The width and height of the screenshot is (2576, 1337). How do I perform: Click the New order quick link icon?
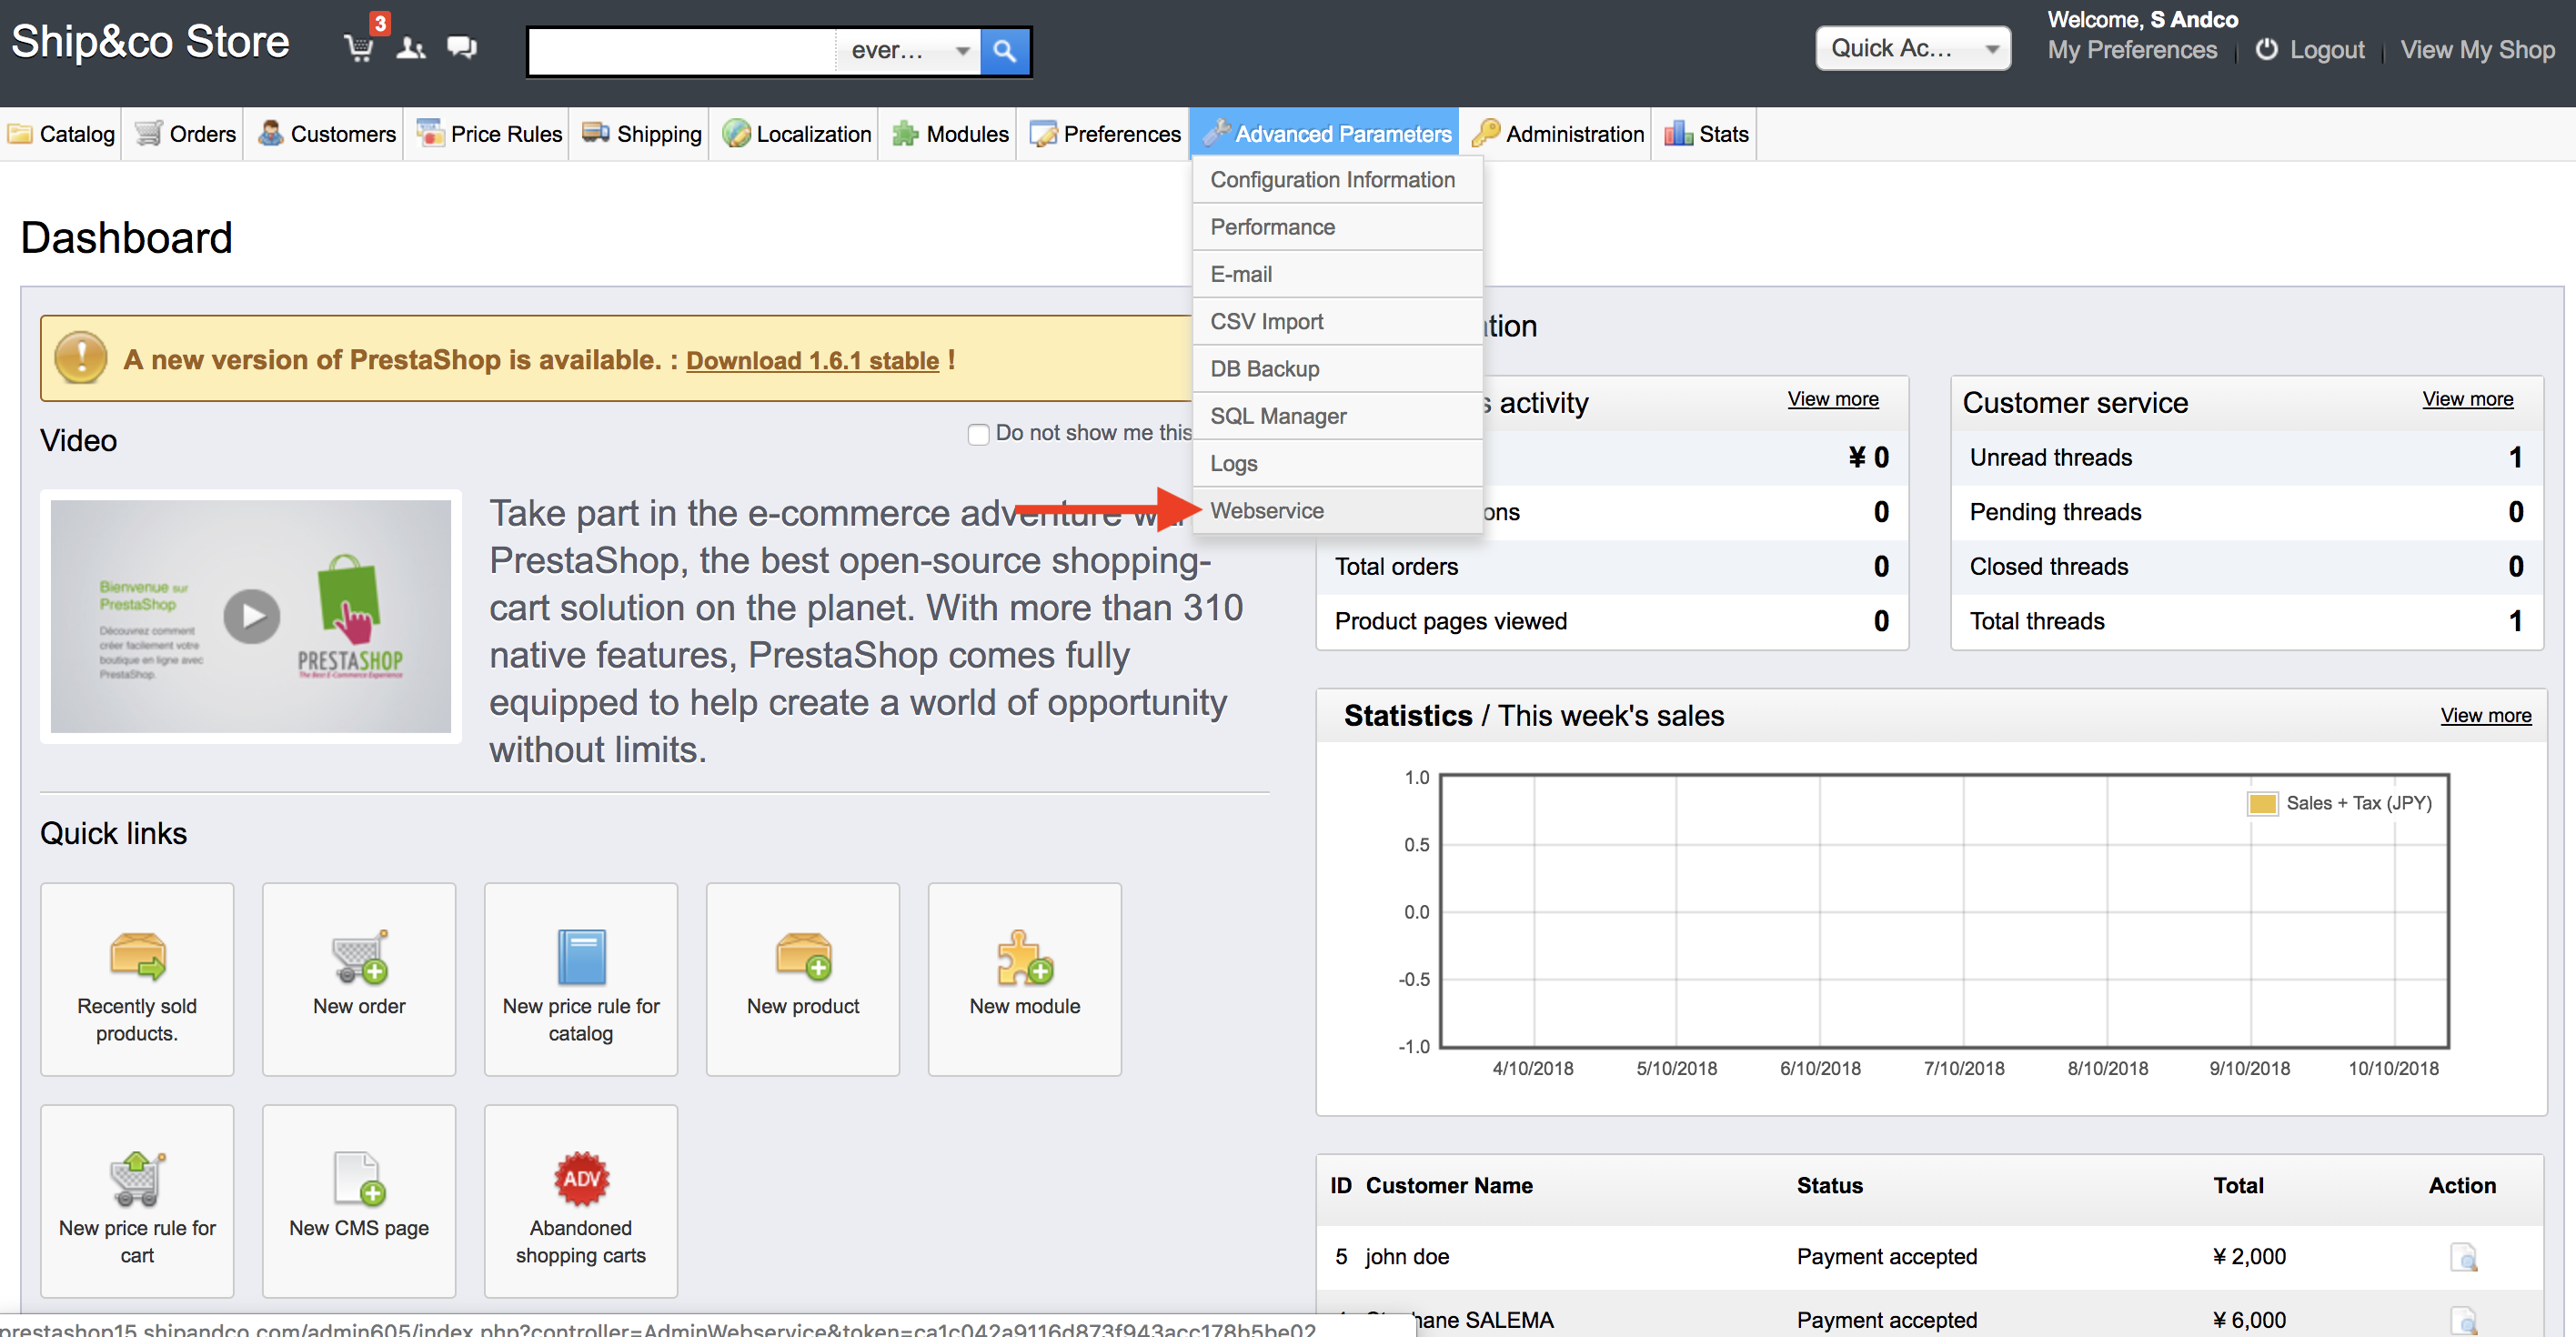[359, 956]
